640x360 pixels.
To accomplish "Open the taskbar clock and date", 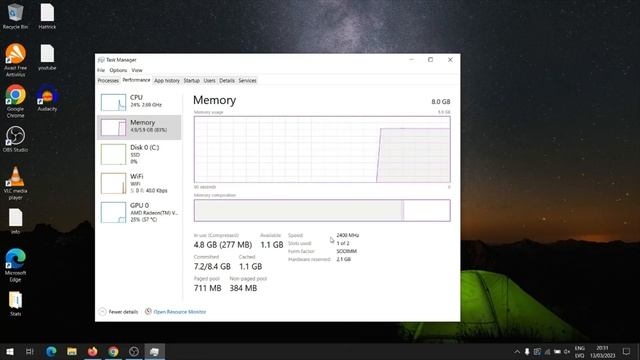I will click(602, 351).
